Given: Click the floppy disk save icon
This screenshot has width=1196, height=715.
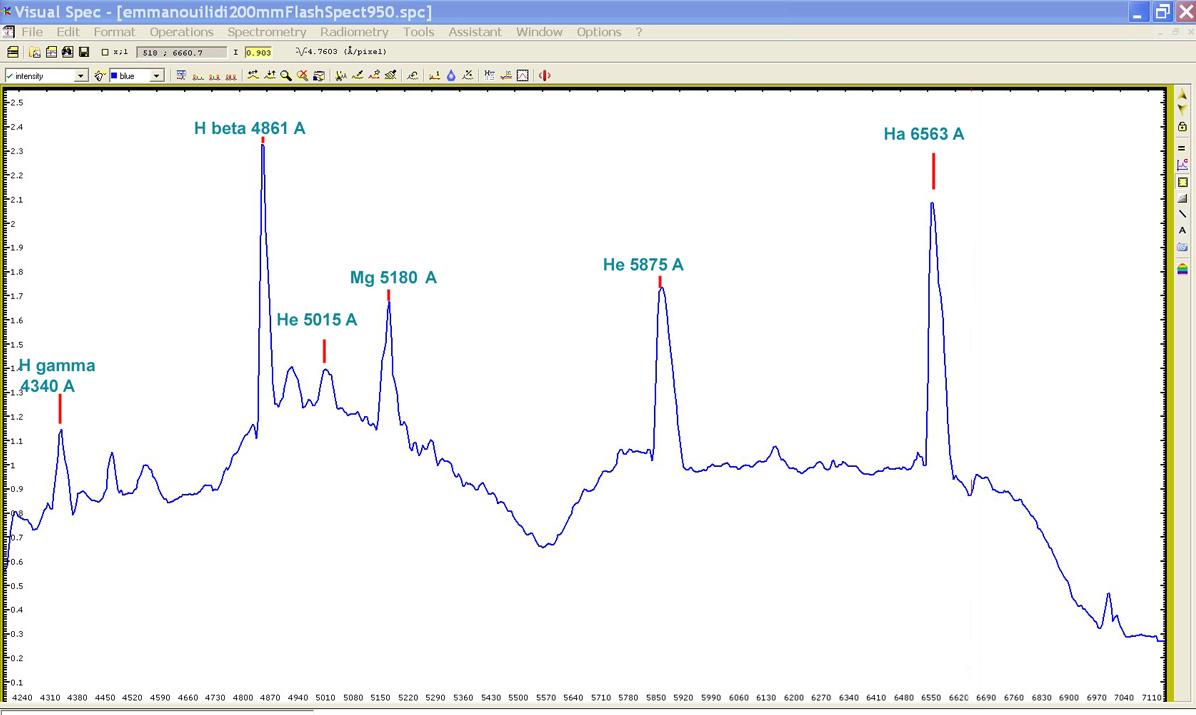Looking at the screenshot, I should [84, 52].
